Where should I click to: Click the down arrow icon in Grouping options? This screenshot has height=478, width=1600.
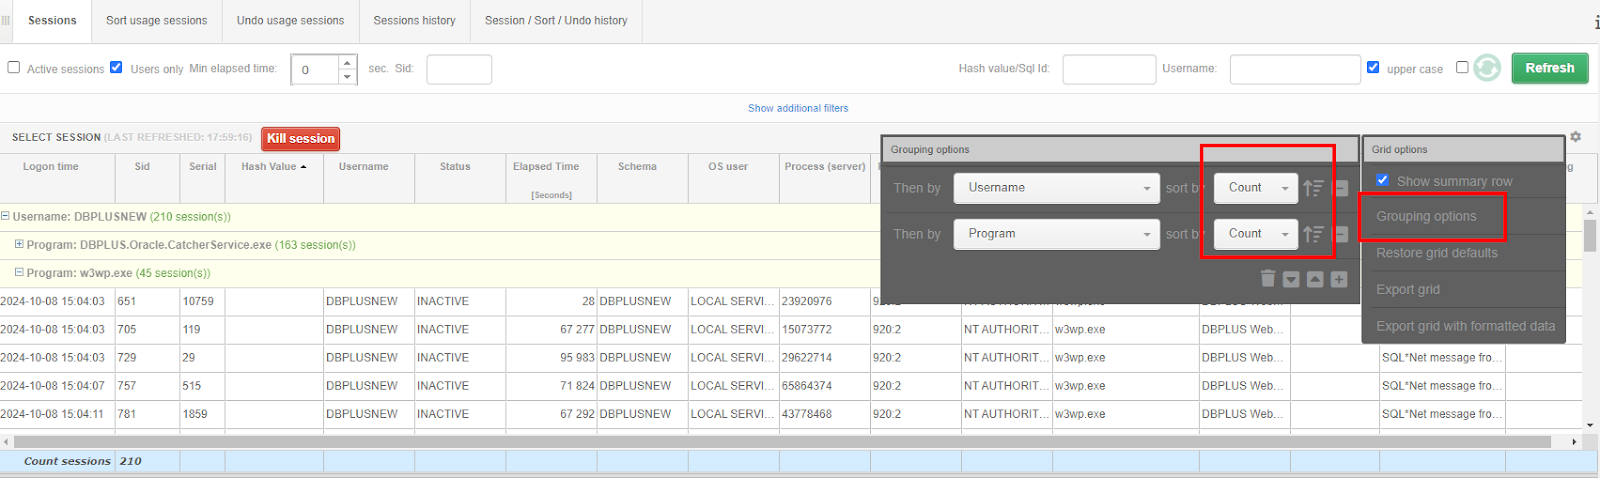click(x=1291, y=280)
